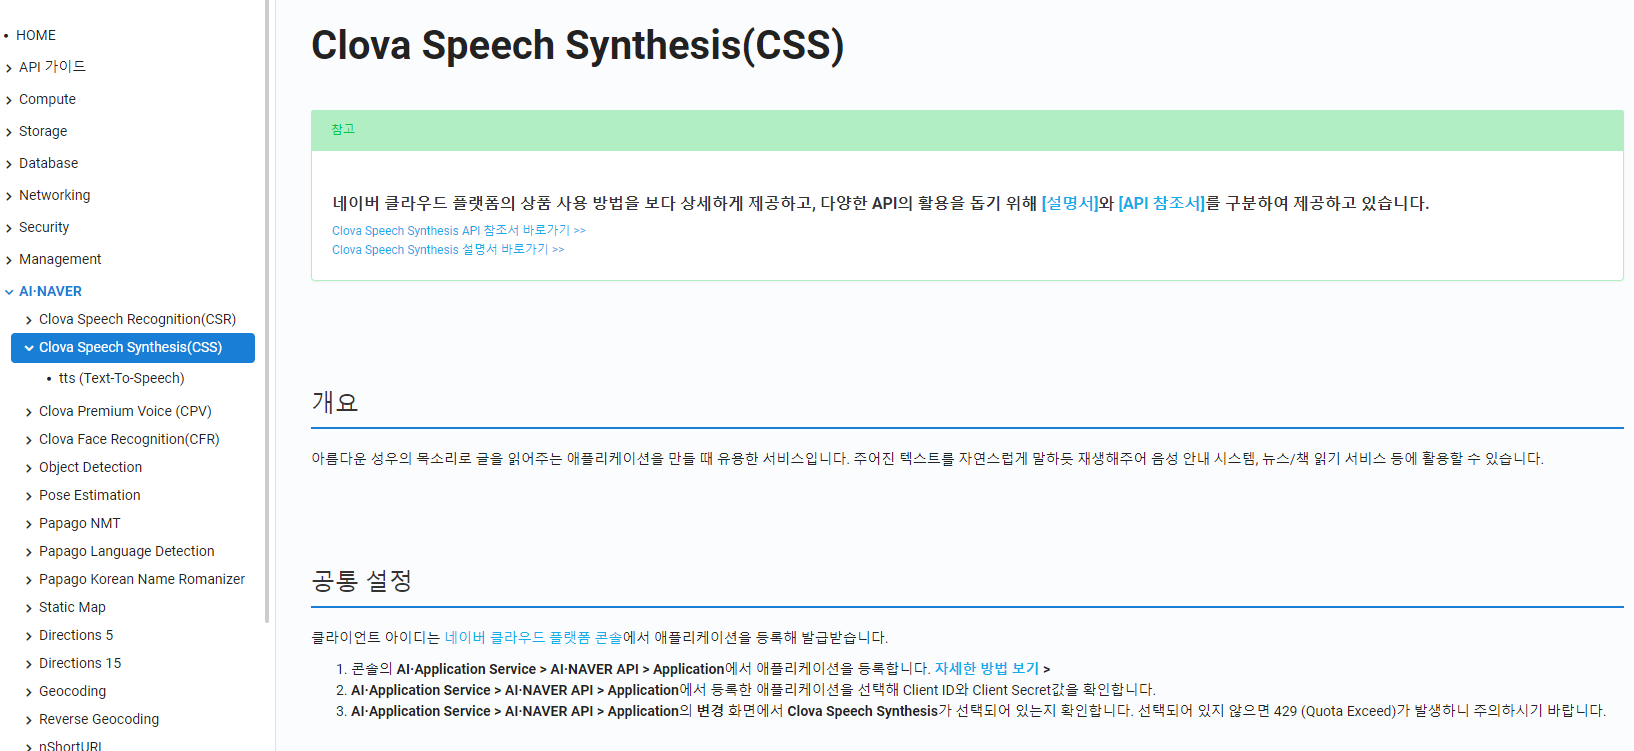Expand the Storage section chevron
The height and width of the screenshot is (751, 1634).
(9, 132)
